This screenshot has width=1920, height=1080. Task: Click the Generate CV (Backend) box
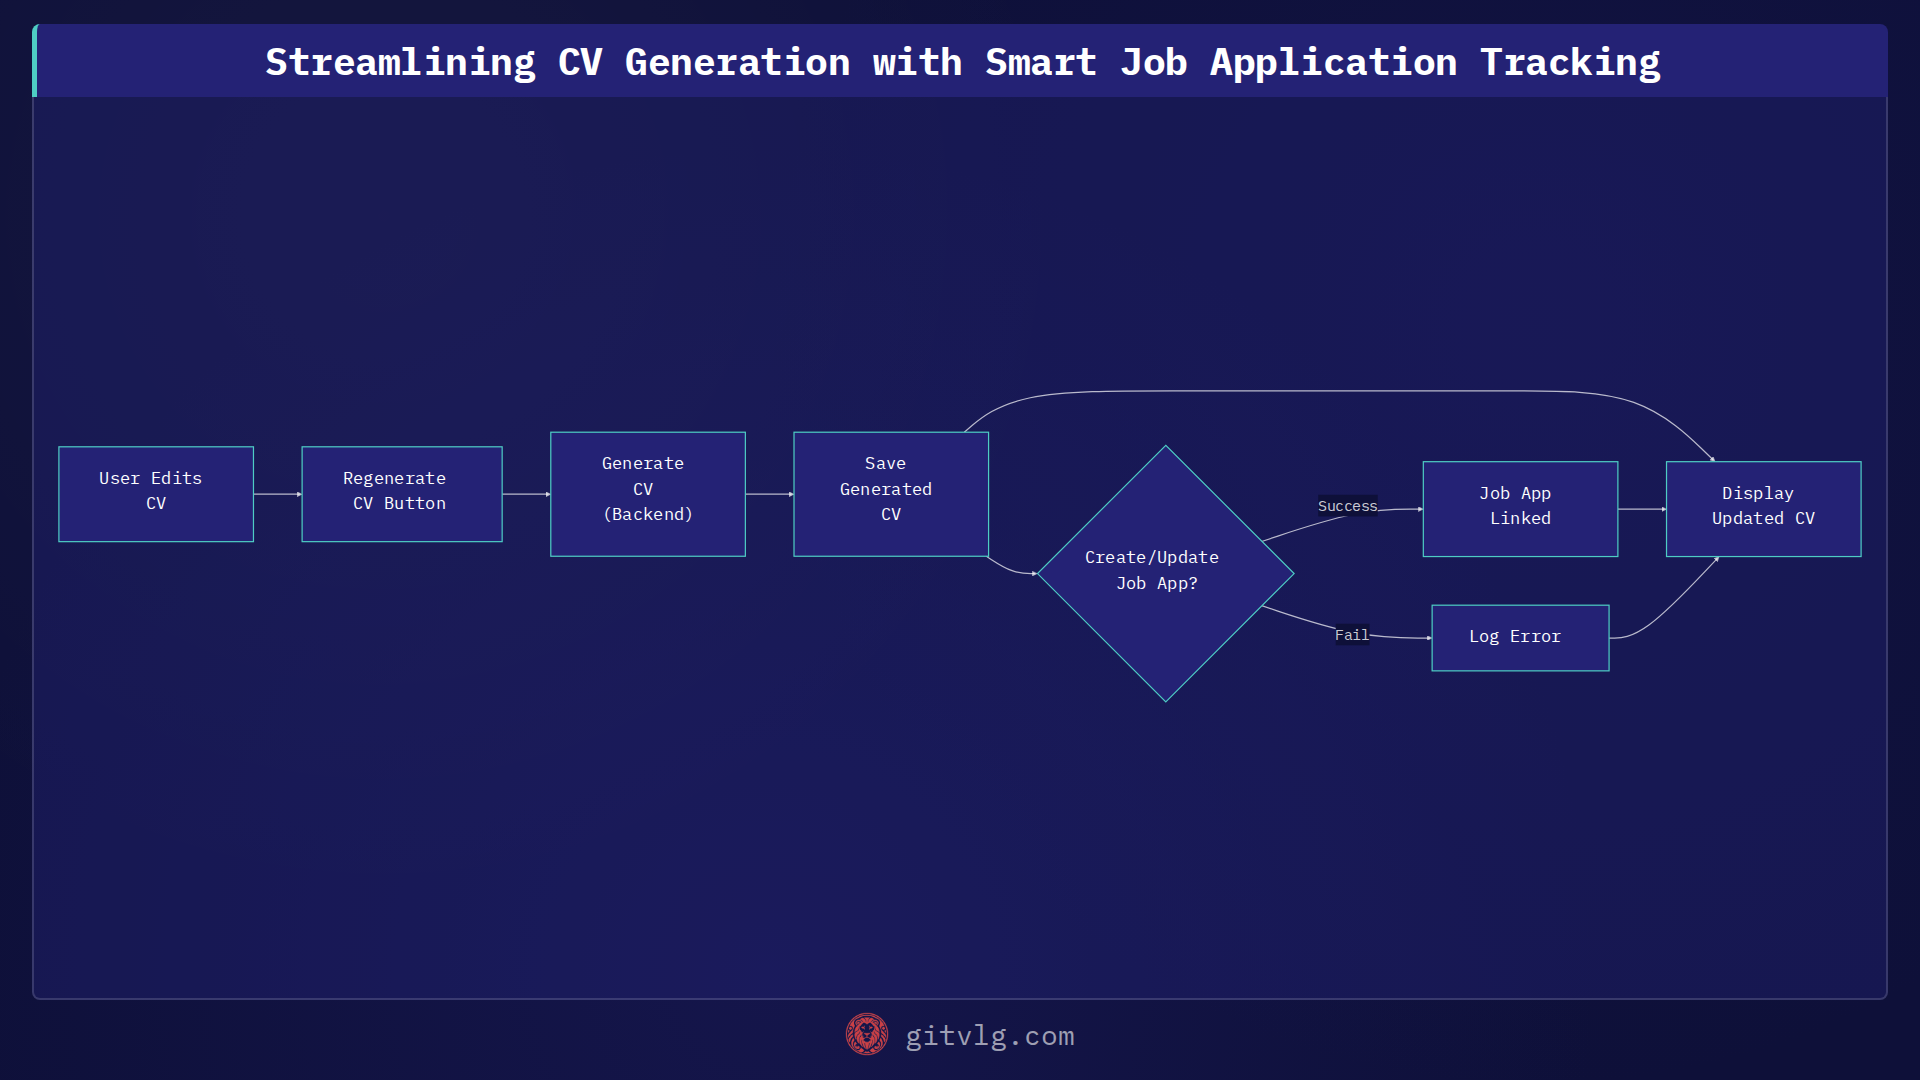coord(648,494)
